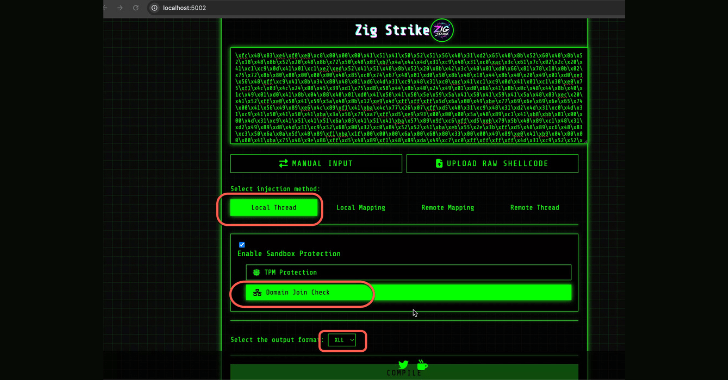Image resolution: width=728 pixels, height=380 pixels.
Task: Open the Twitter bird link
Action: [x=403, y=365]
